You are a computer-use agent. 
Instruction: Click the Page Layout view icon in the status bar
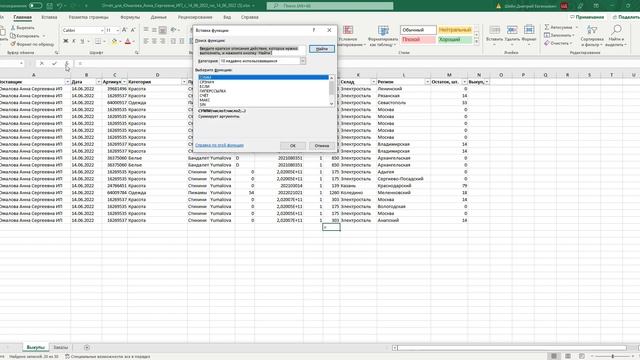pos(568,356)
